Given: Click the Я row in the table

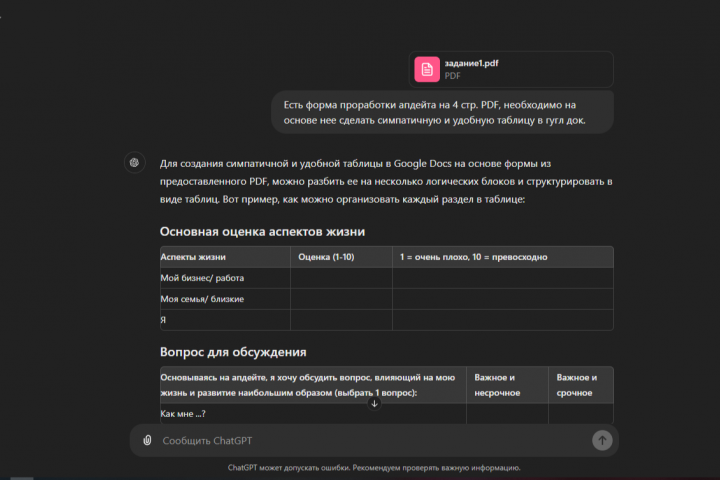Looking at the screenshot, I should (387, 320).
